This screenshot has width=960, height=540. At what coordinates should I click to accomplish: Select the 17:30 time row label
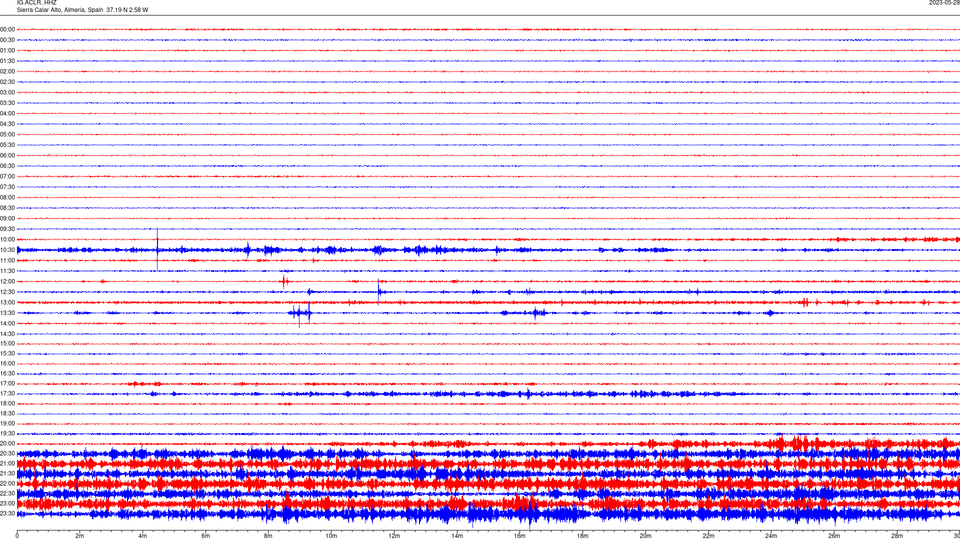click(7, 394)
